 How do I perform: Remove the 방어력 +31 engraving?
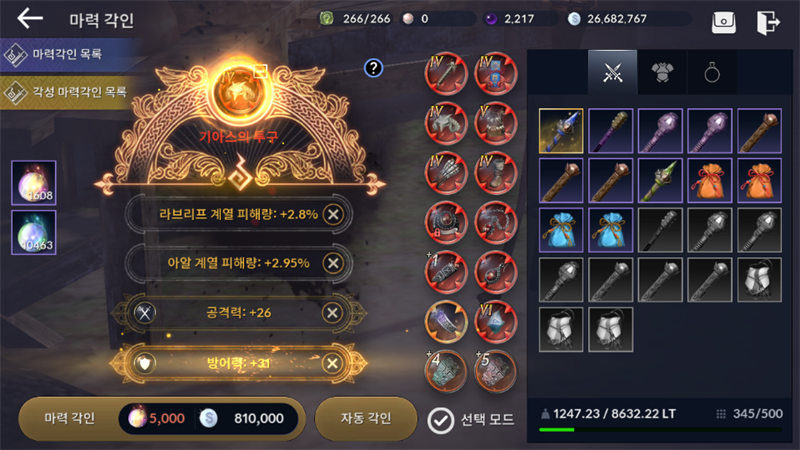click(x=332, y=363)
